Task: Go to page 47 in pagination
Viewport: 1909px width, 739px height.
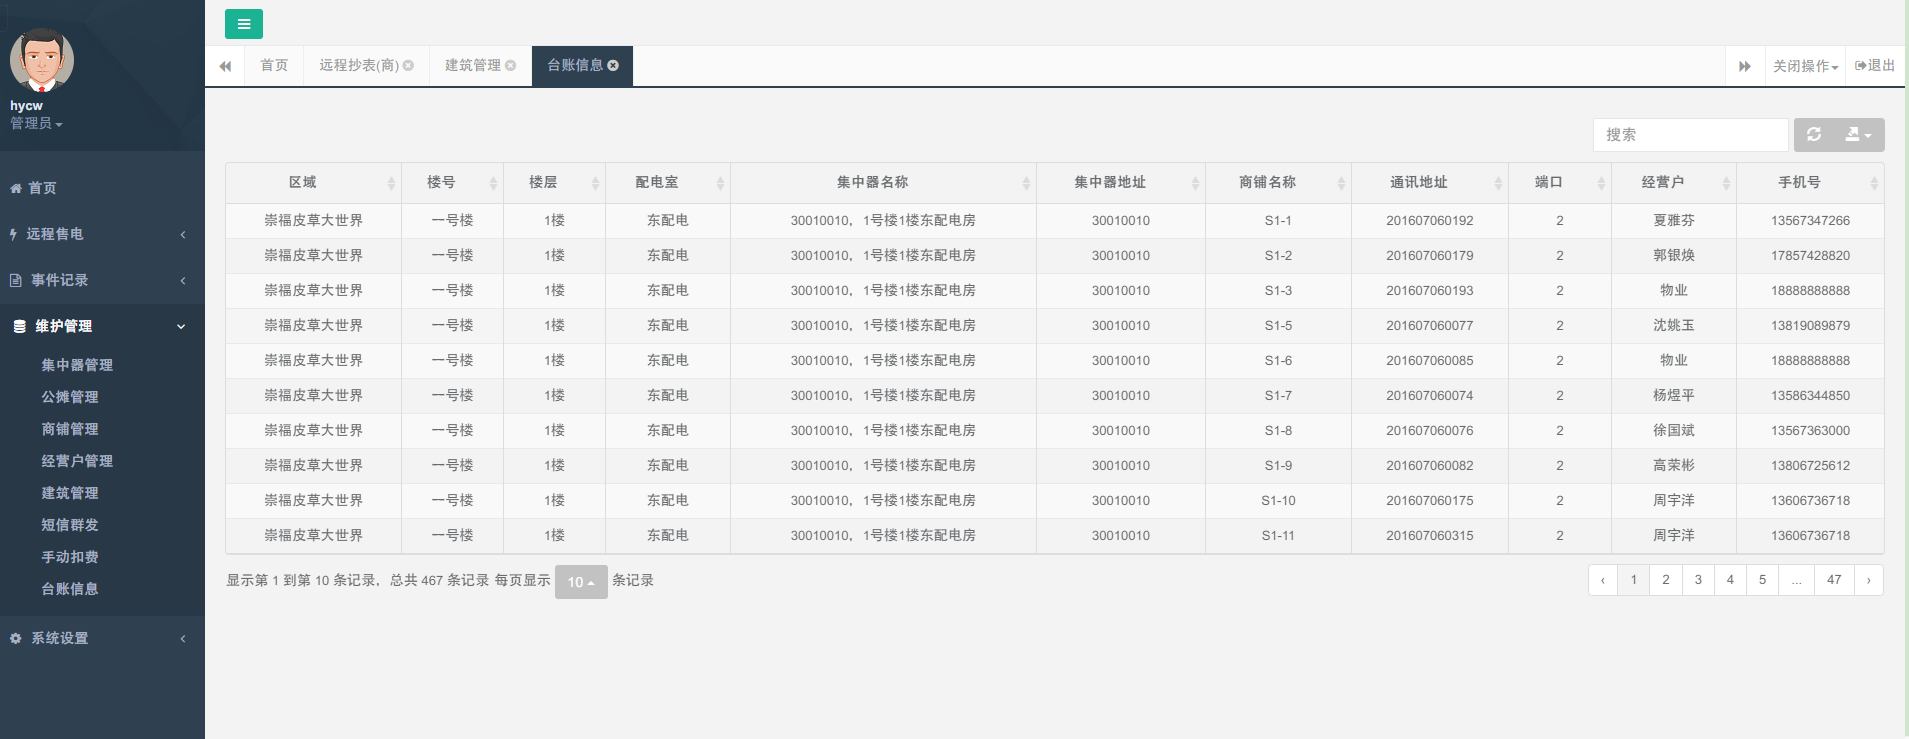Action: 1834,580
